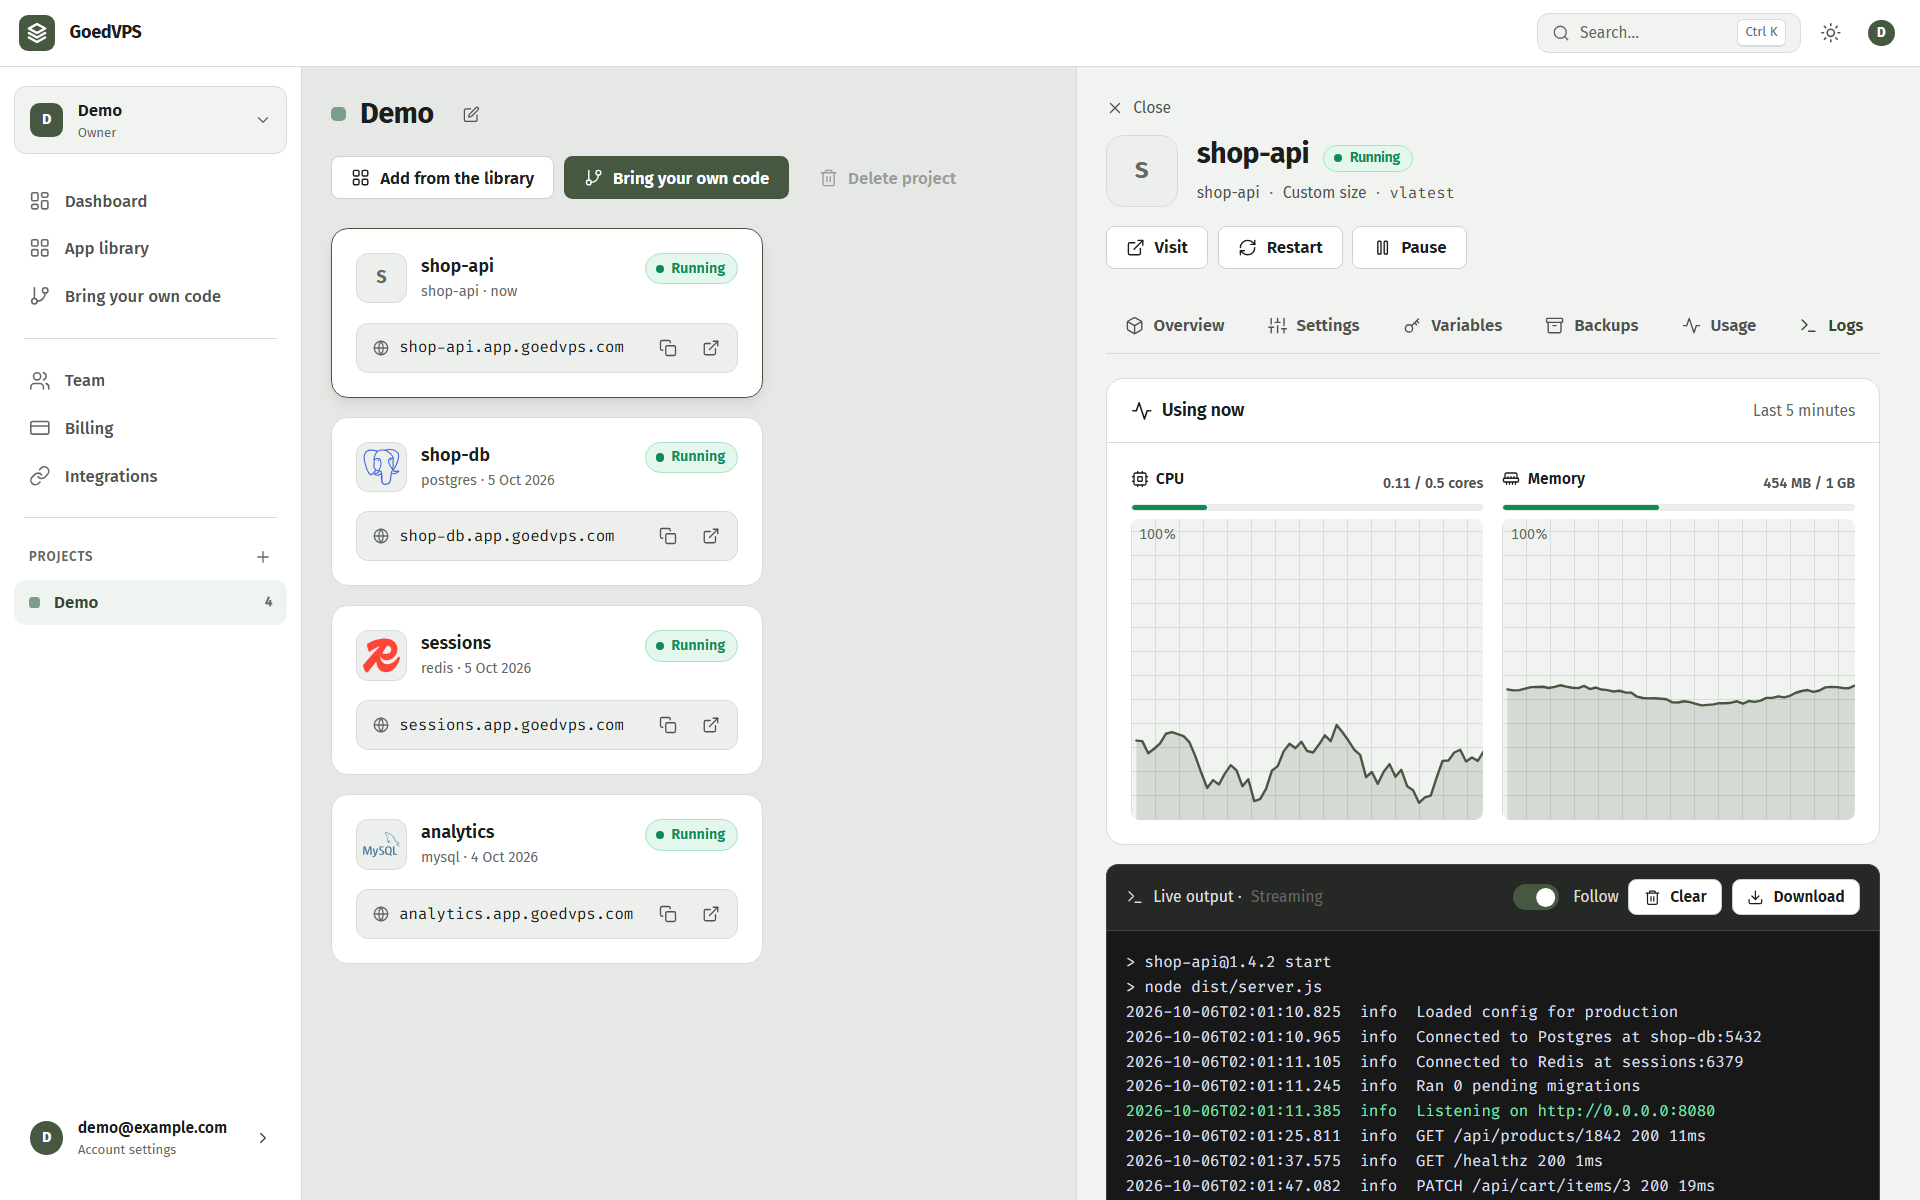This screenshot has width=1920, height=1200.
Task: Select the Redis sessions app icon
Action: pyautogui.click(x=382, y=655)
